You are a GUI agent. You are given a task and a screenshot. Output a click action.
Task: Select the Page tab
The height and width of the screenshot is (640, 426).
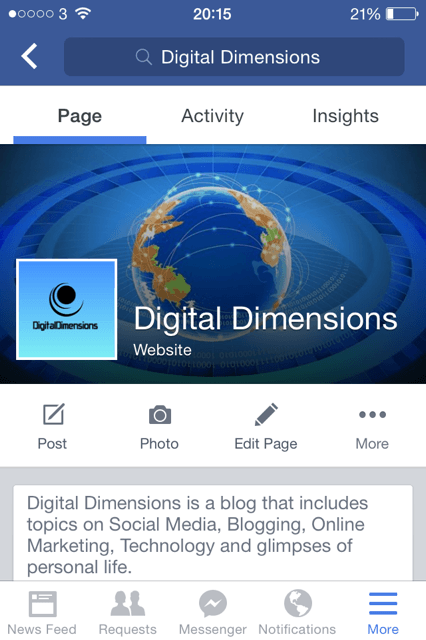click(x=80, y=117)
